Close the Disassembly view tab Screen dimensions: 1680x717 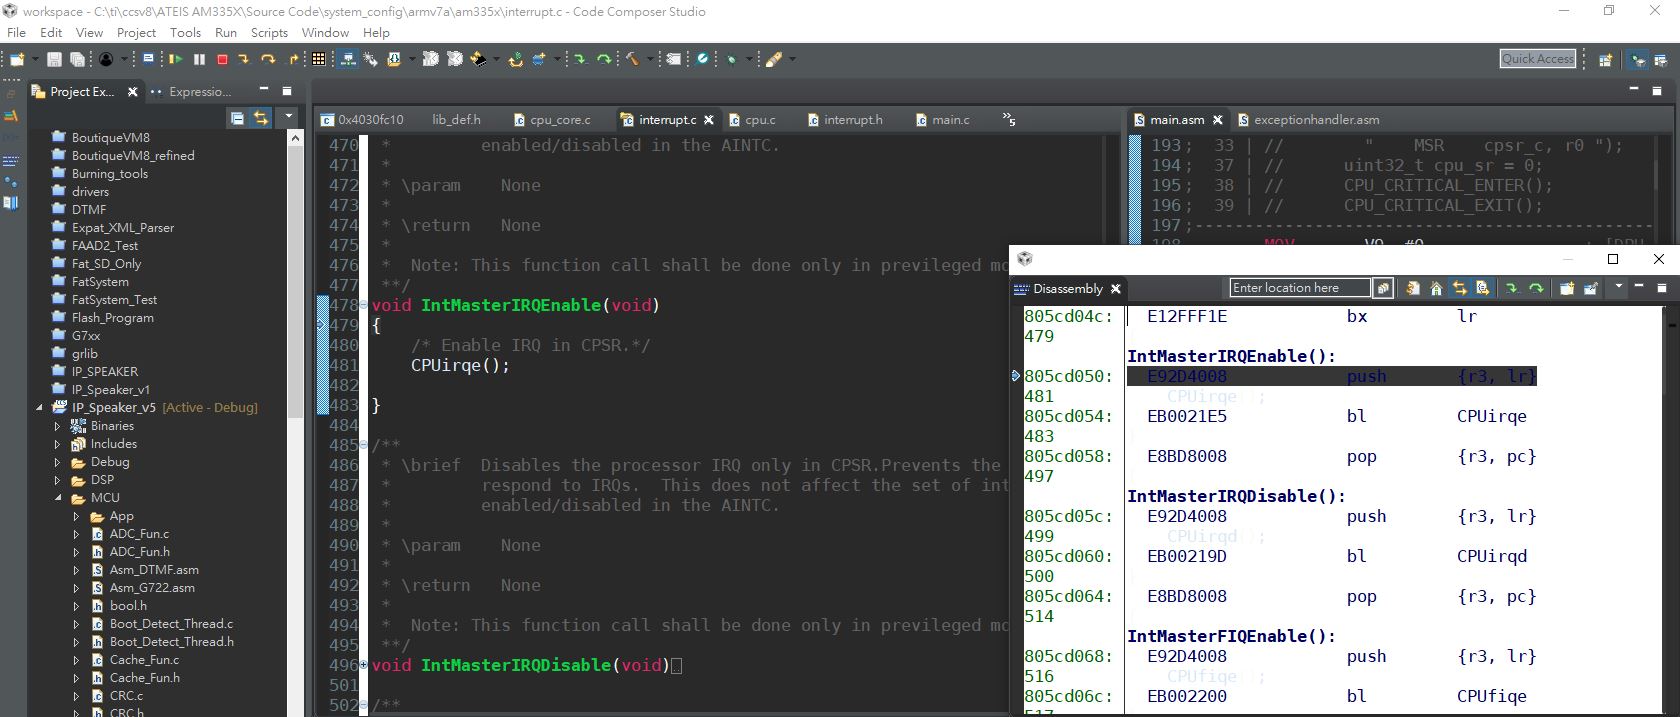1116,288
